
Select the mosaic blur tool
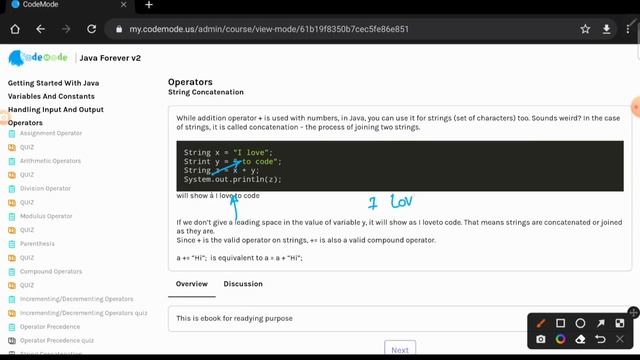pos(620,323)
